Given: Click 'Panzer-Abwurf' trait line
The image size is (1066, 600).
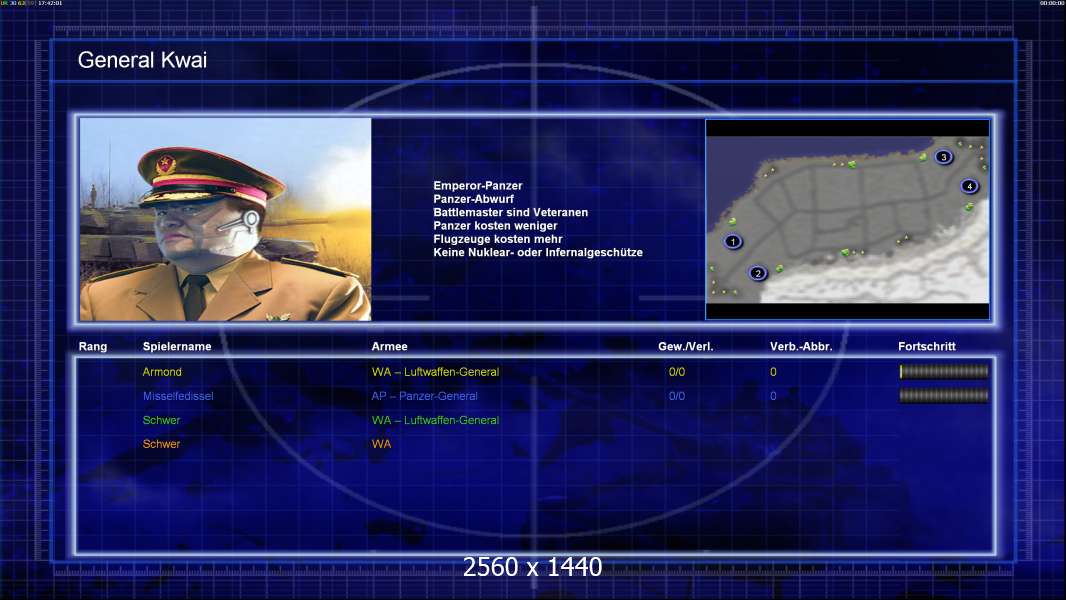Looking at the screenshot, I should pyautogui.click(x=473, y=199).
